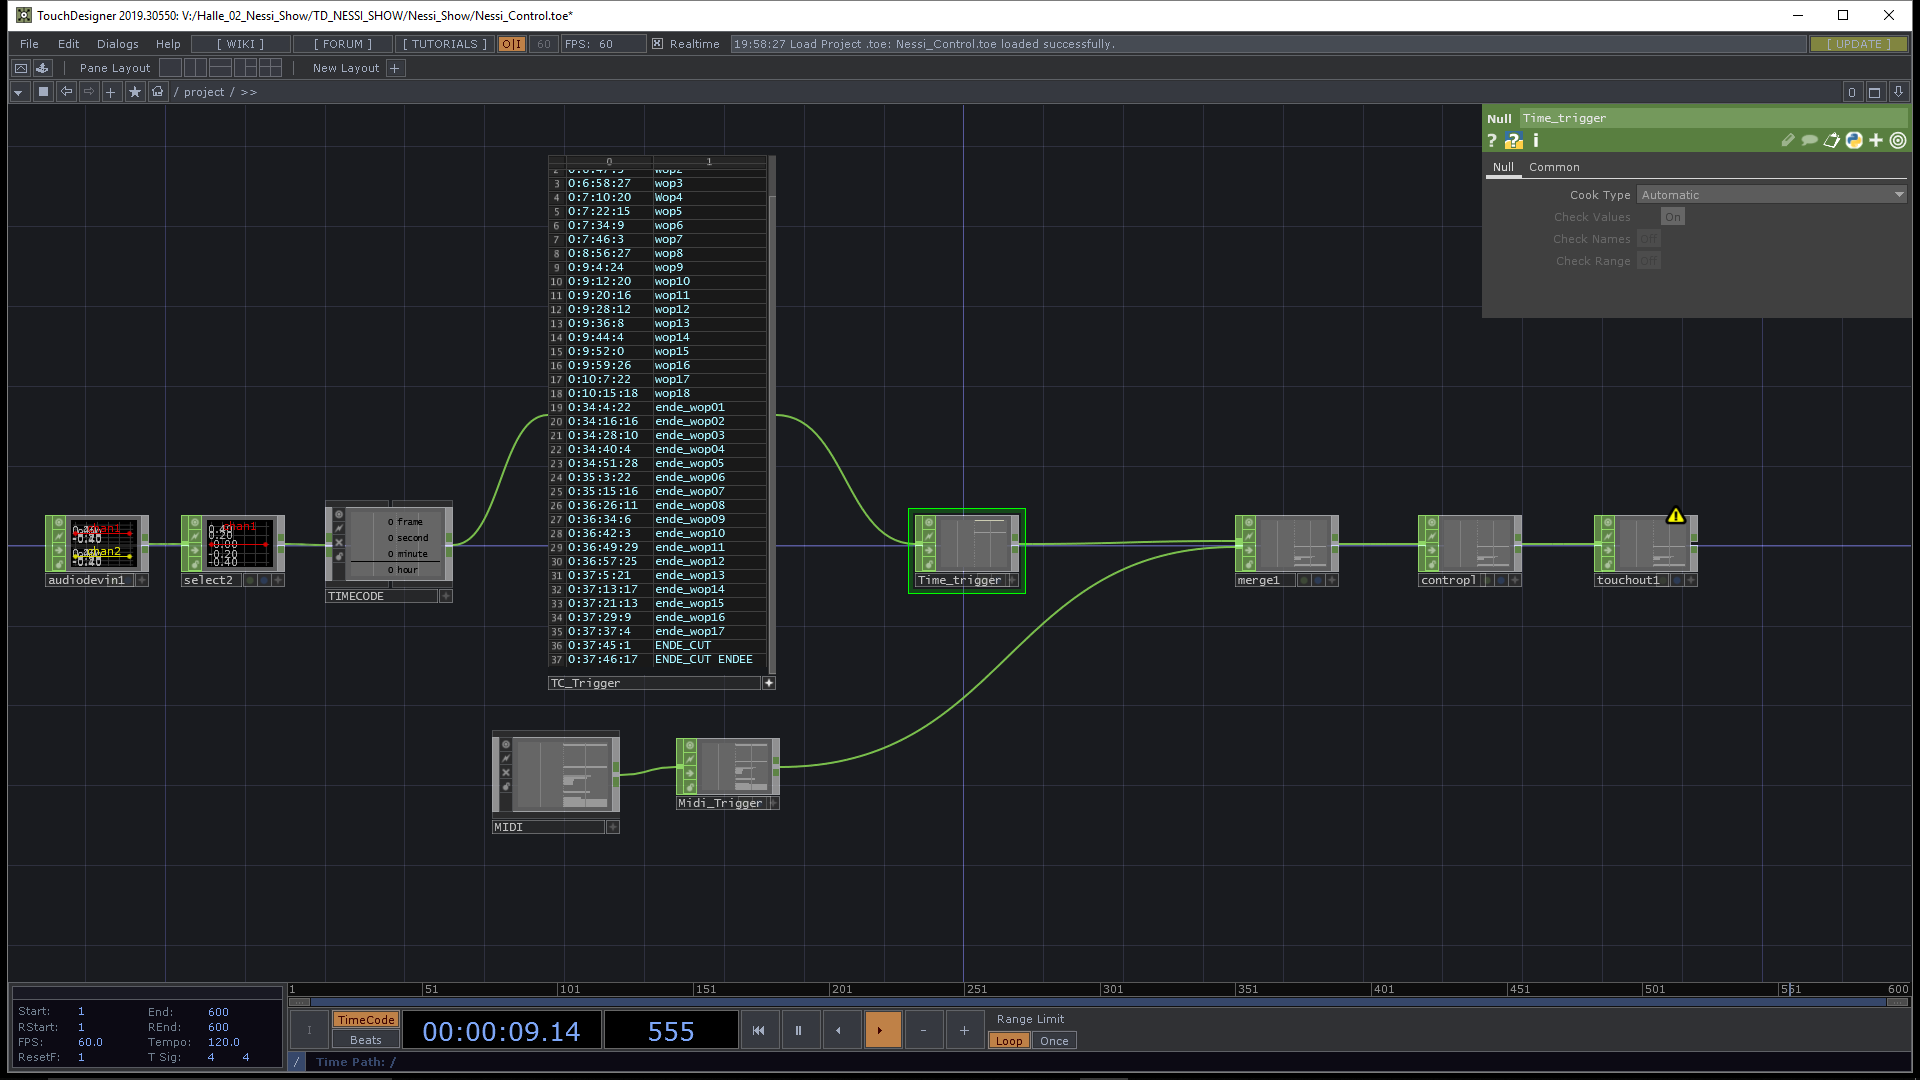Pause the timeline playback
The width and height of the screenshot is (1920, 1080).
pos(798,1030)
